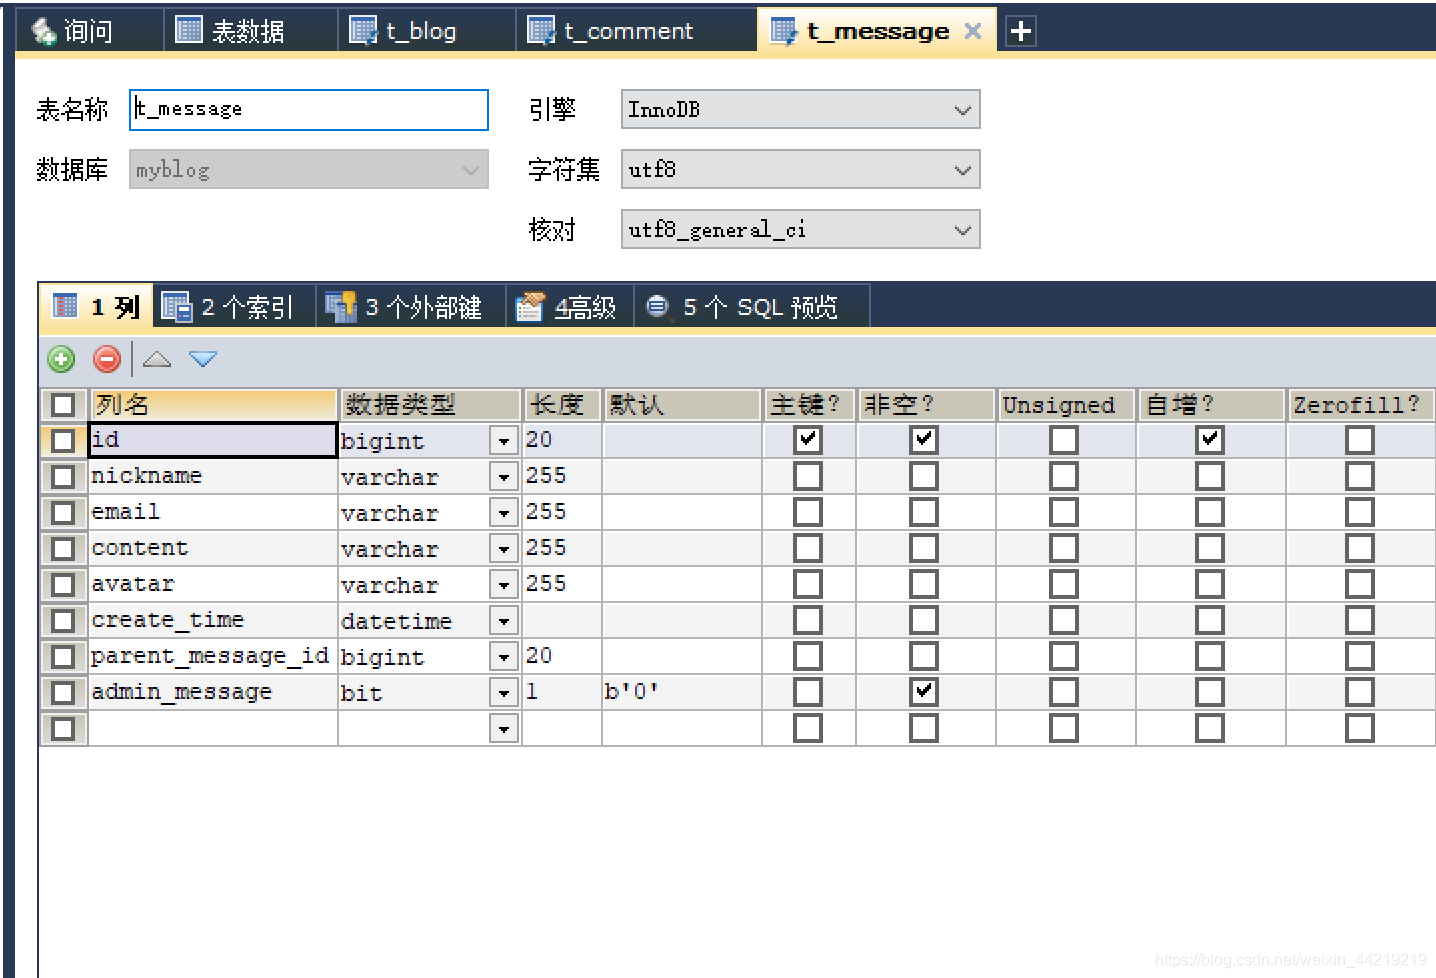Click default value b'0' cell
Screen dimensions: 1436x978
(x=682, y=692)
